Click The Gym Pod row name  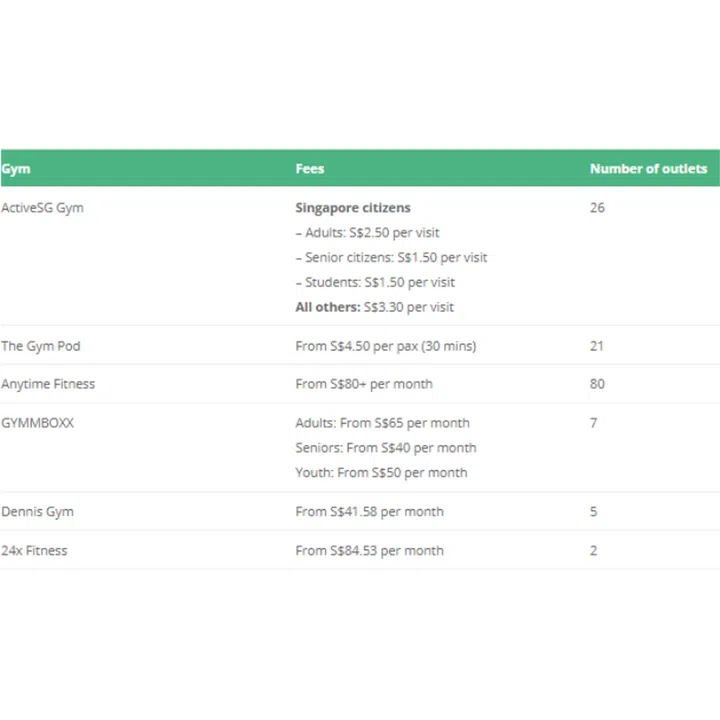coord(41,346)
